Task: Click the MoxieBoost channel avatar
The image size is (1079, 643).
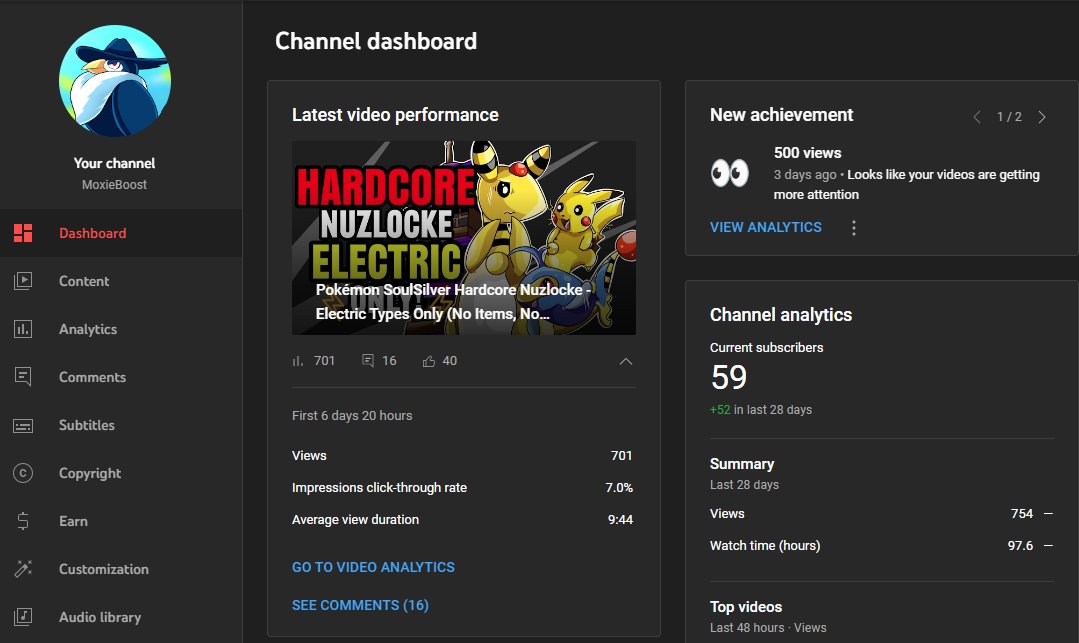Action: (115, 81)
